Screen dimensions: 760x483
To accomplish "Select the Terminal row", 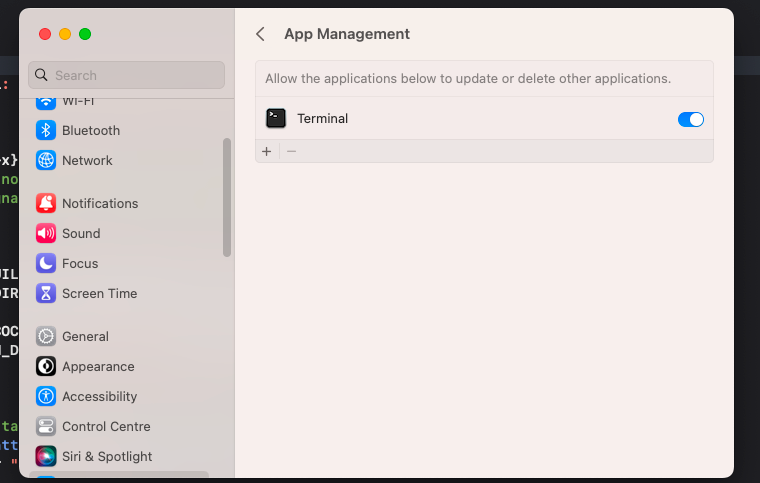I will pyautogui.click(x=484, y=118).
